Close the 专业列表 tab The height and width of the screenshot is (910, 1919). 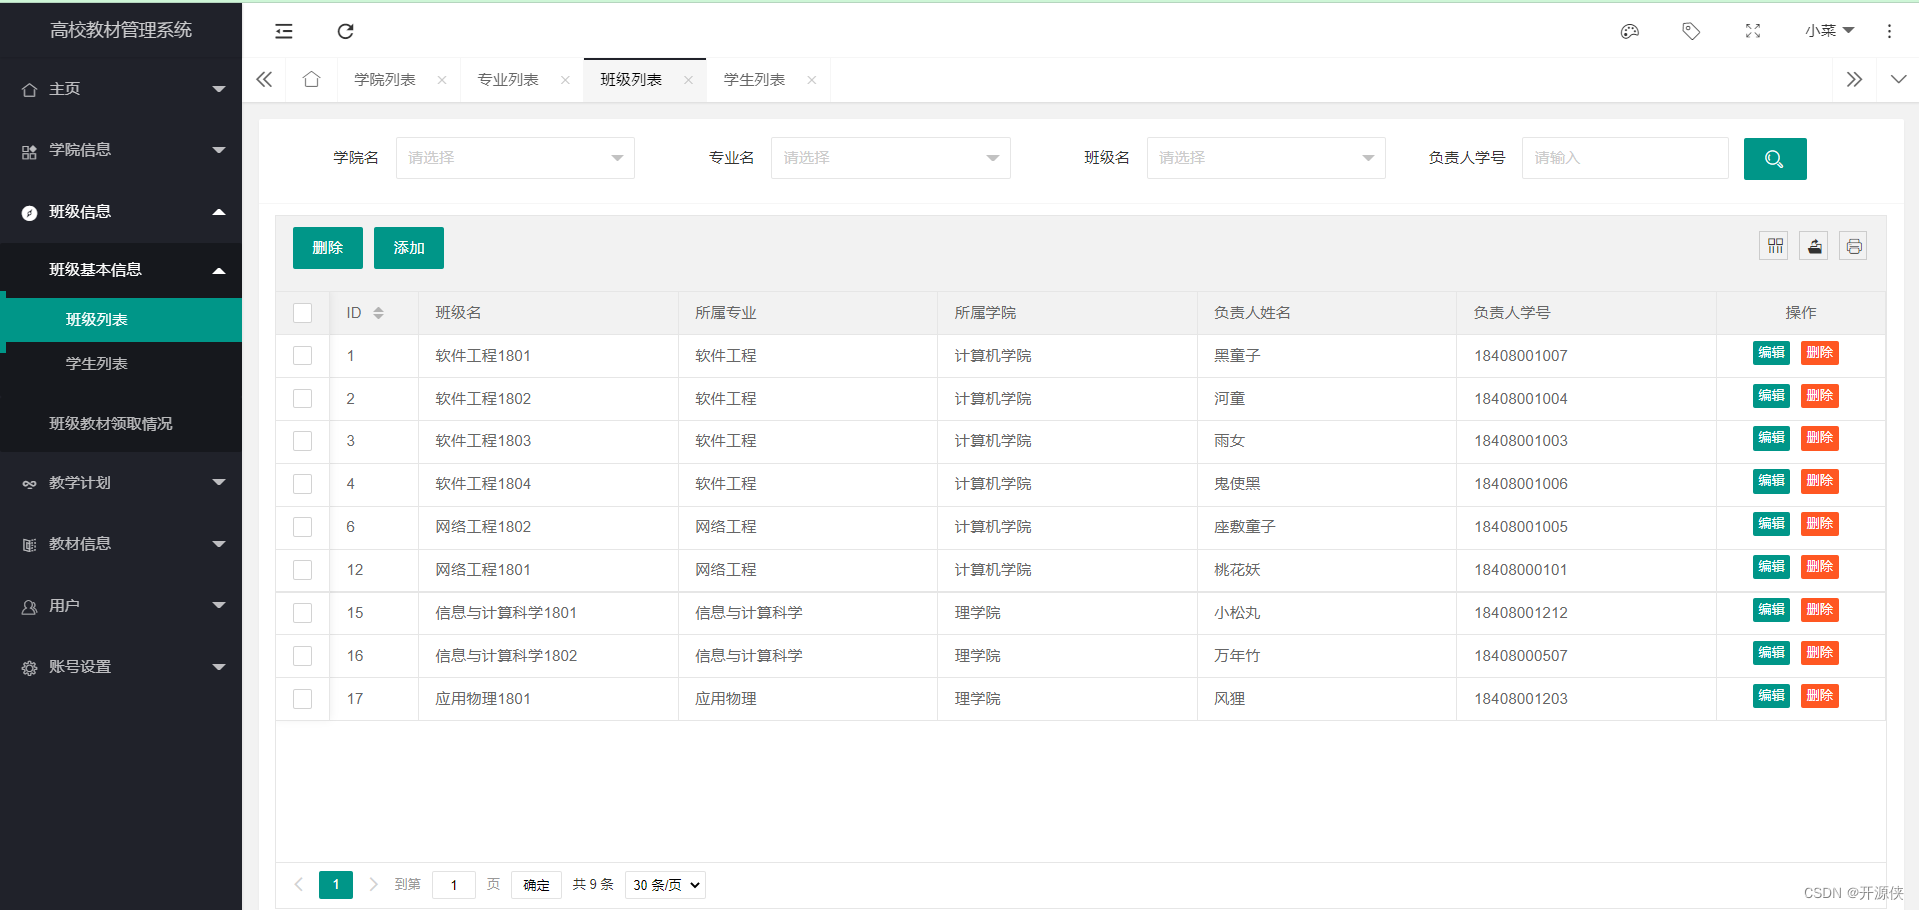[565, 80]
